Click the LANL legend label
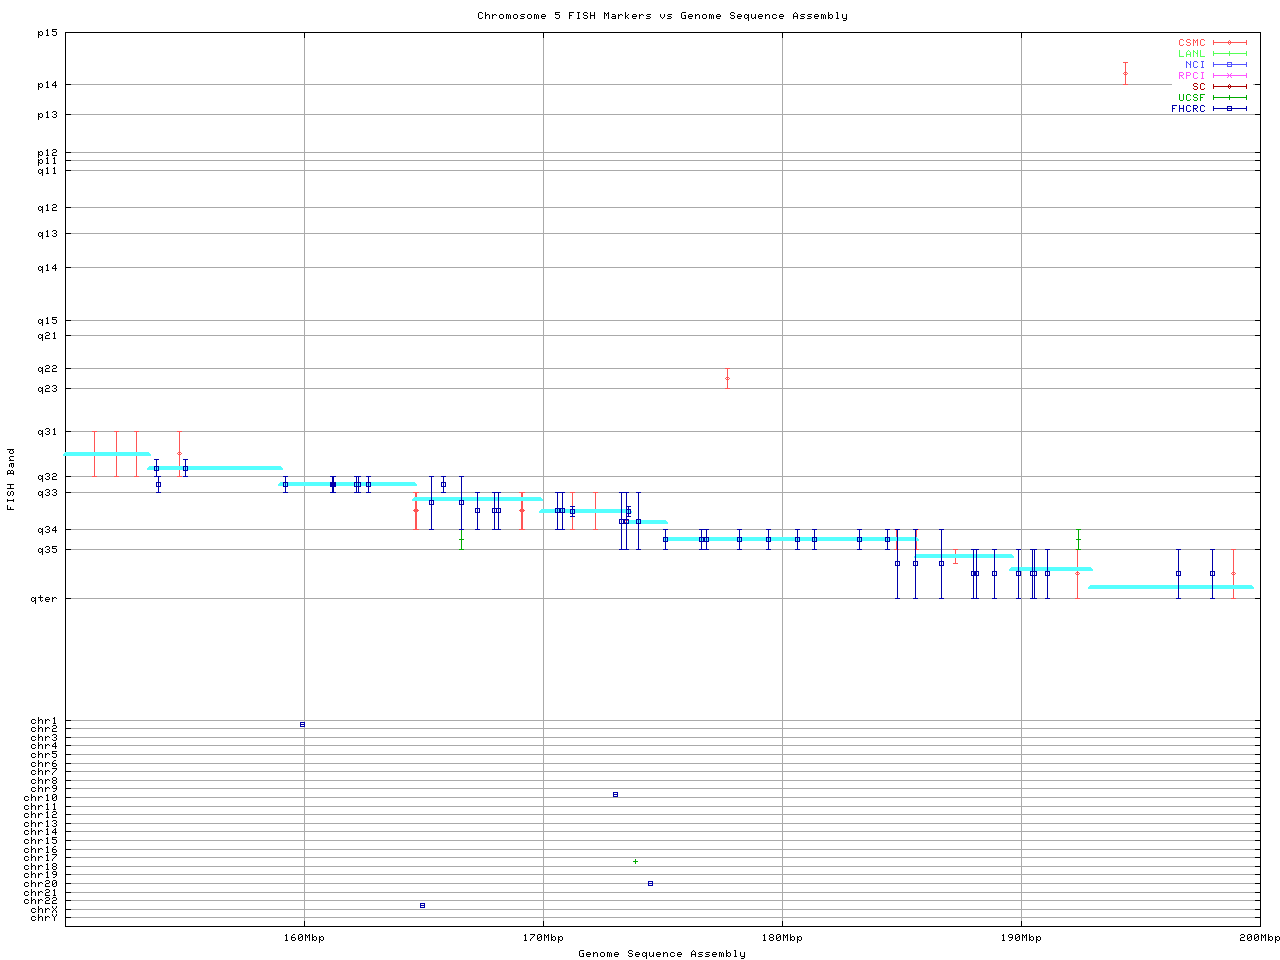The width and height of the screenshot is (1280, 960). pos(1191,54)
